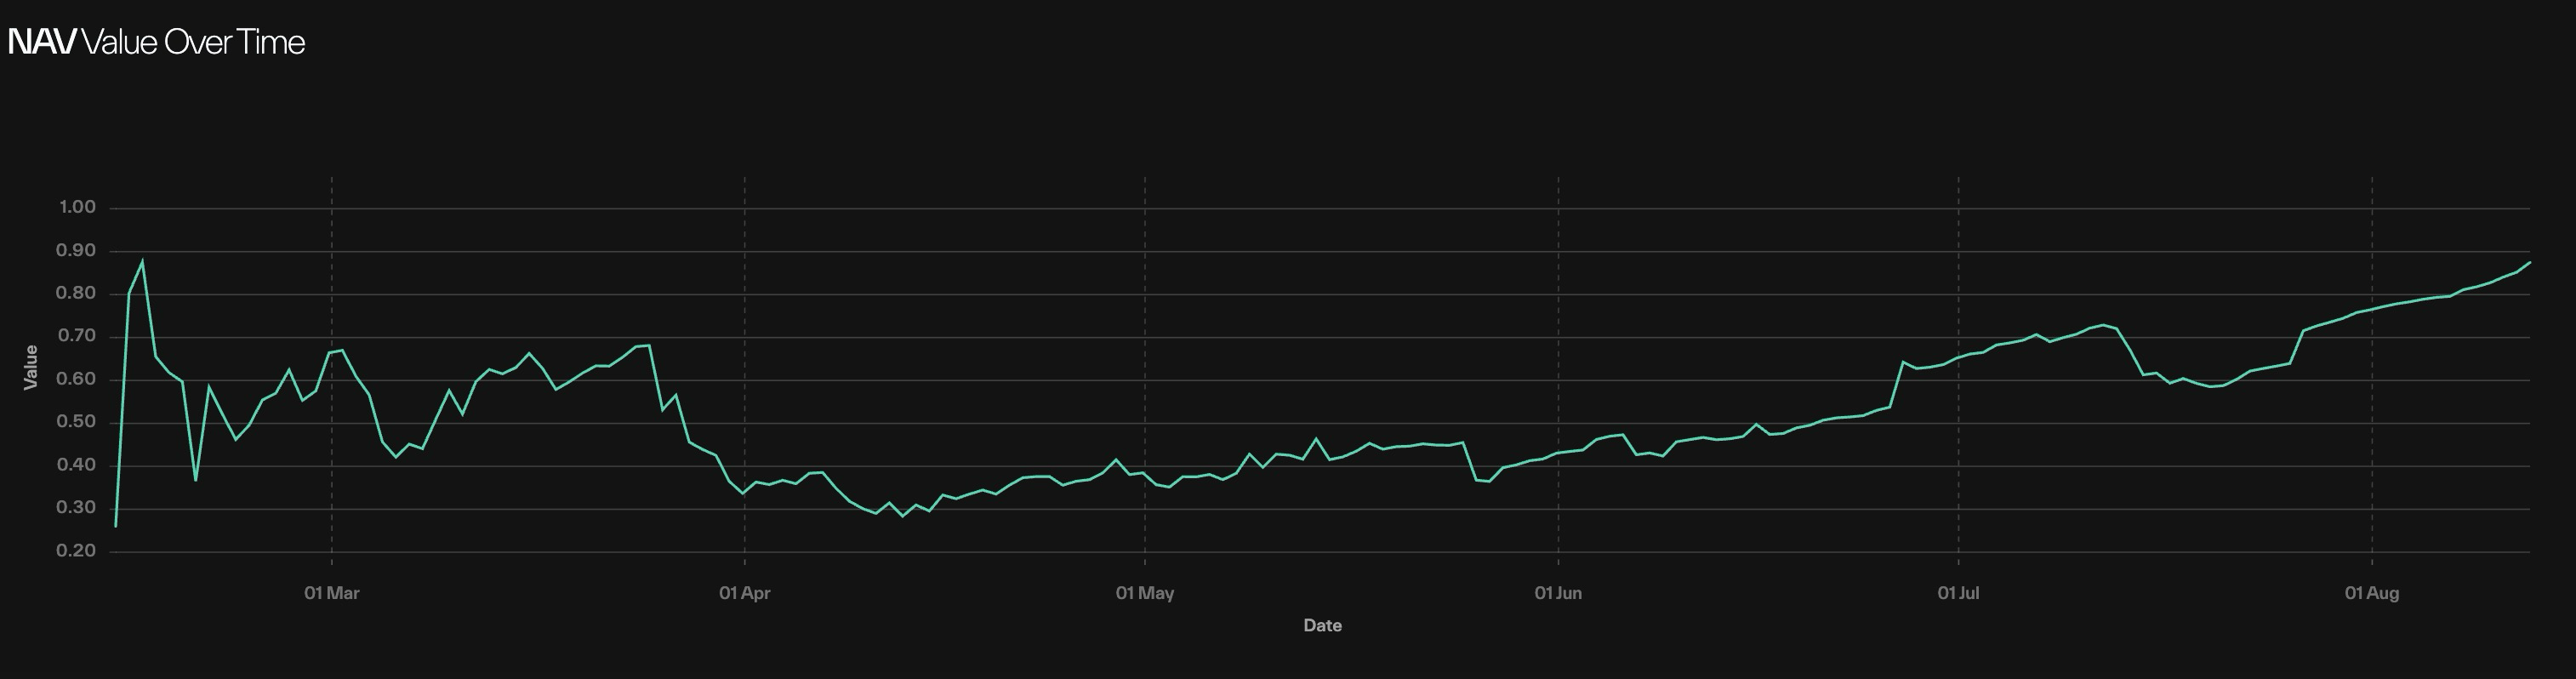The height and width of the screenshot is (679, 2576).
Task: Click the 0.80 y-axis tick label
Action: point(77,294)
